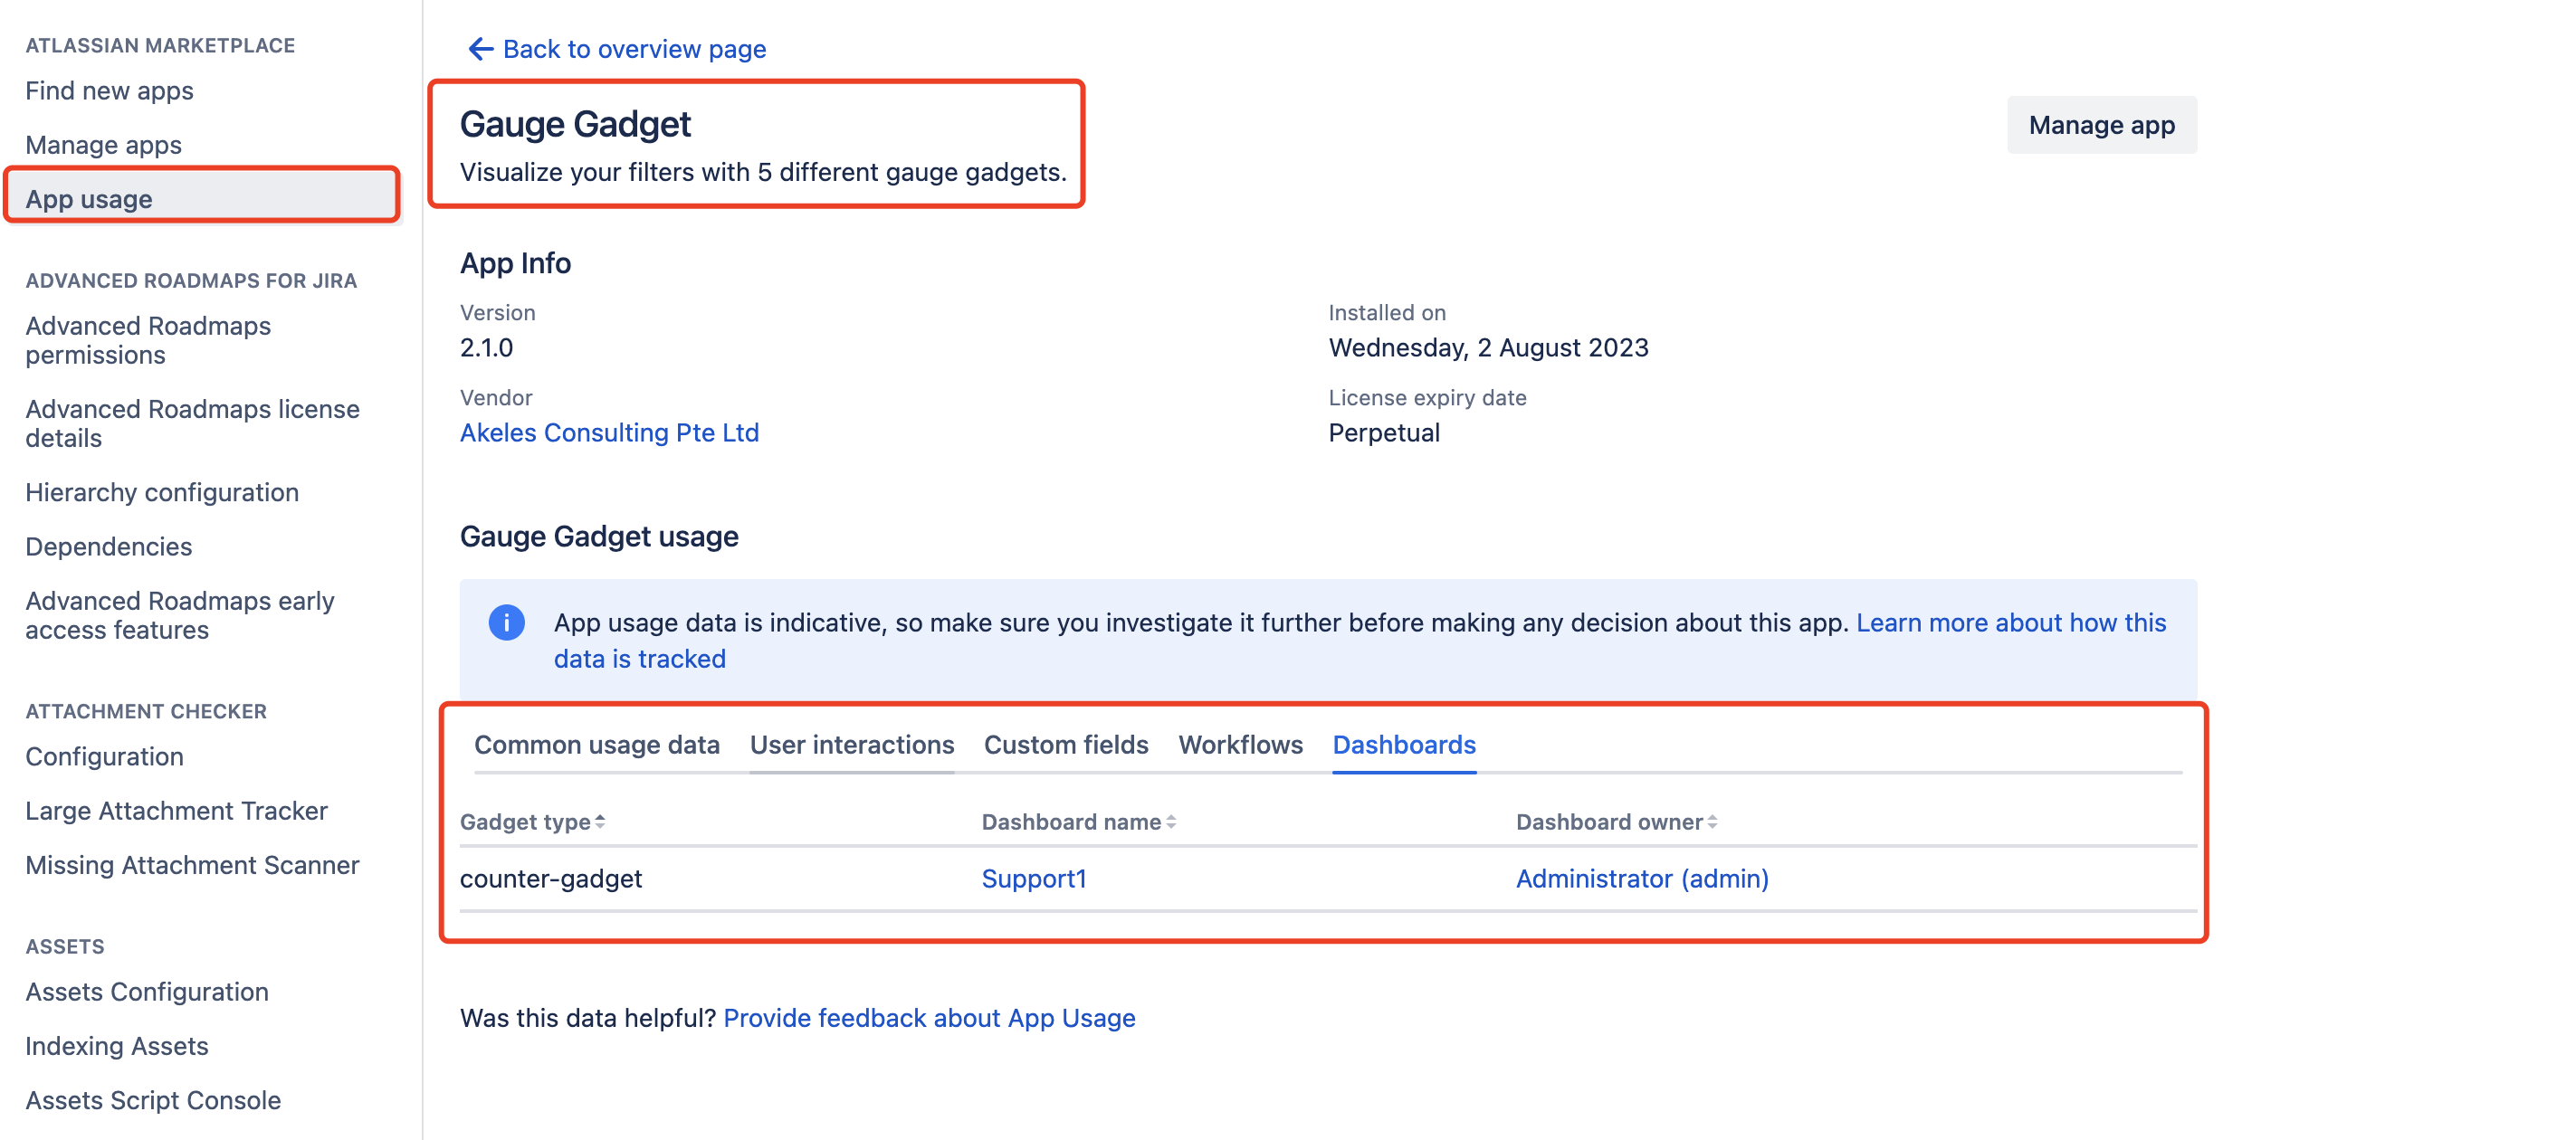Open Large Attachment Tracker sidebar item
This screenshot has width=2576, height=1140.
(176, 811)
